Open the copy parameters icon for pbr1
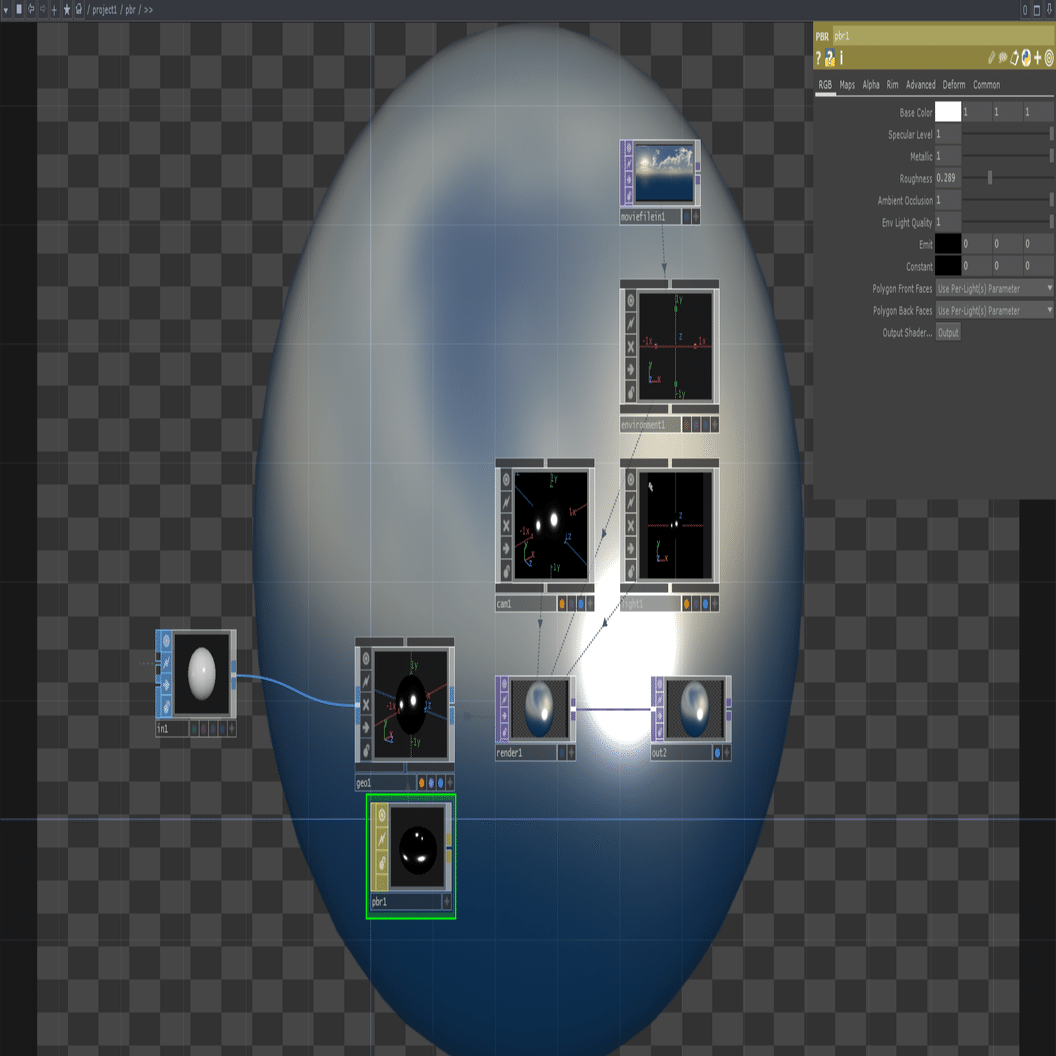This screenshot has width=1056, height=1056. pos(1014,58)
